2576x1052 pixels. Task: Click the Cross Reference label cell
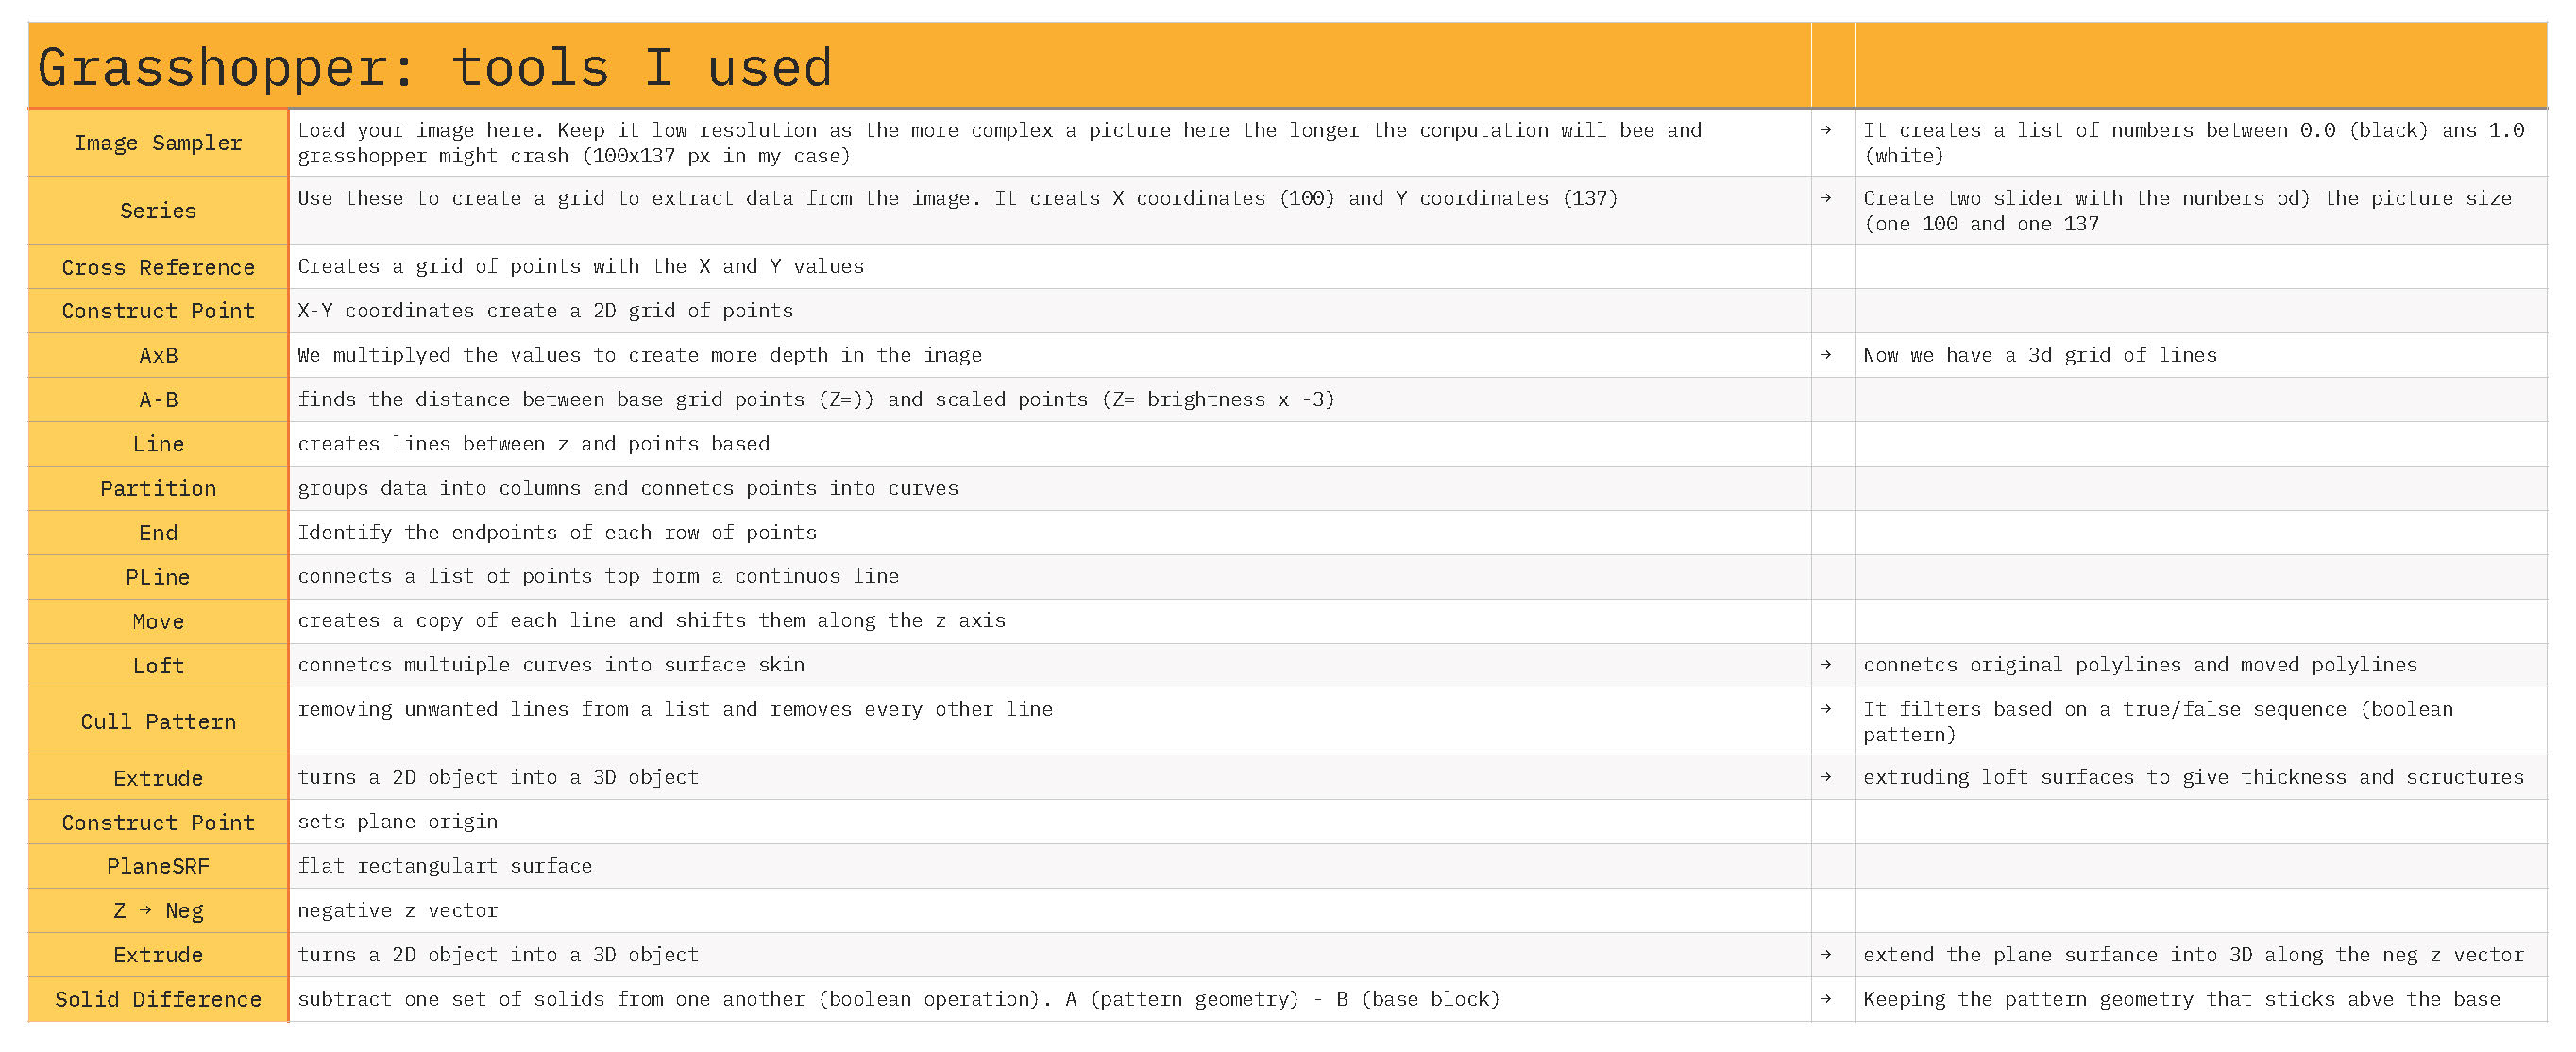pos(158,267)
